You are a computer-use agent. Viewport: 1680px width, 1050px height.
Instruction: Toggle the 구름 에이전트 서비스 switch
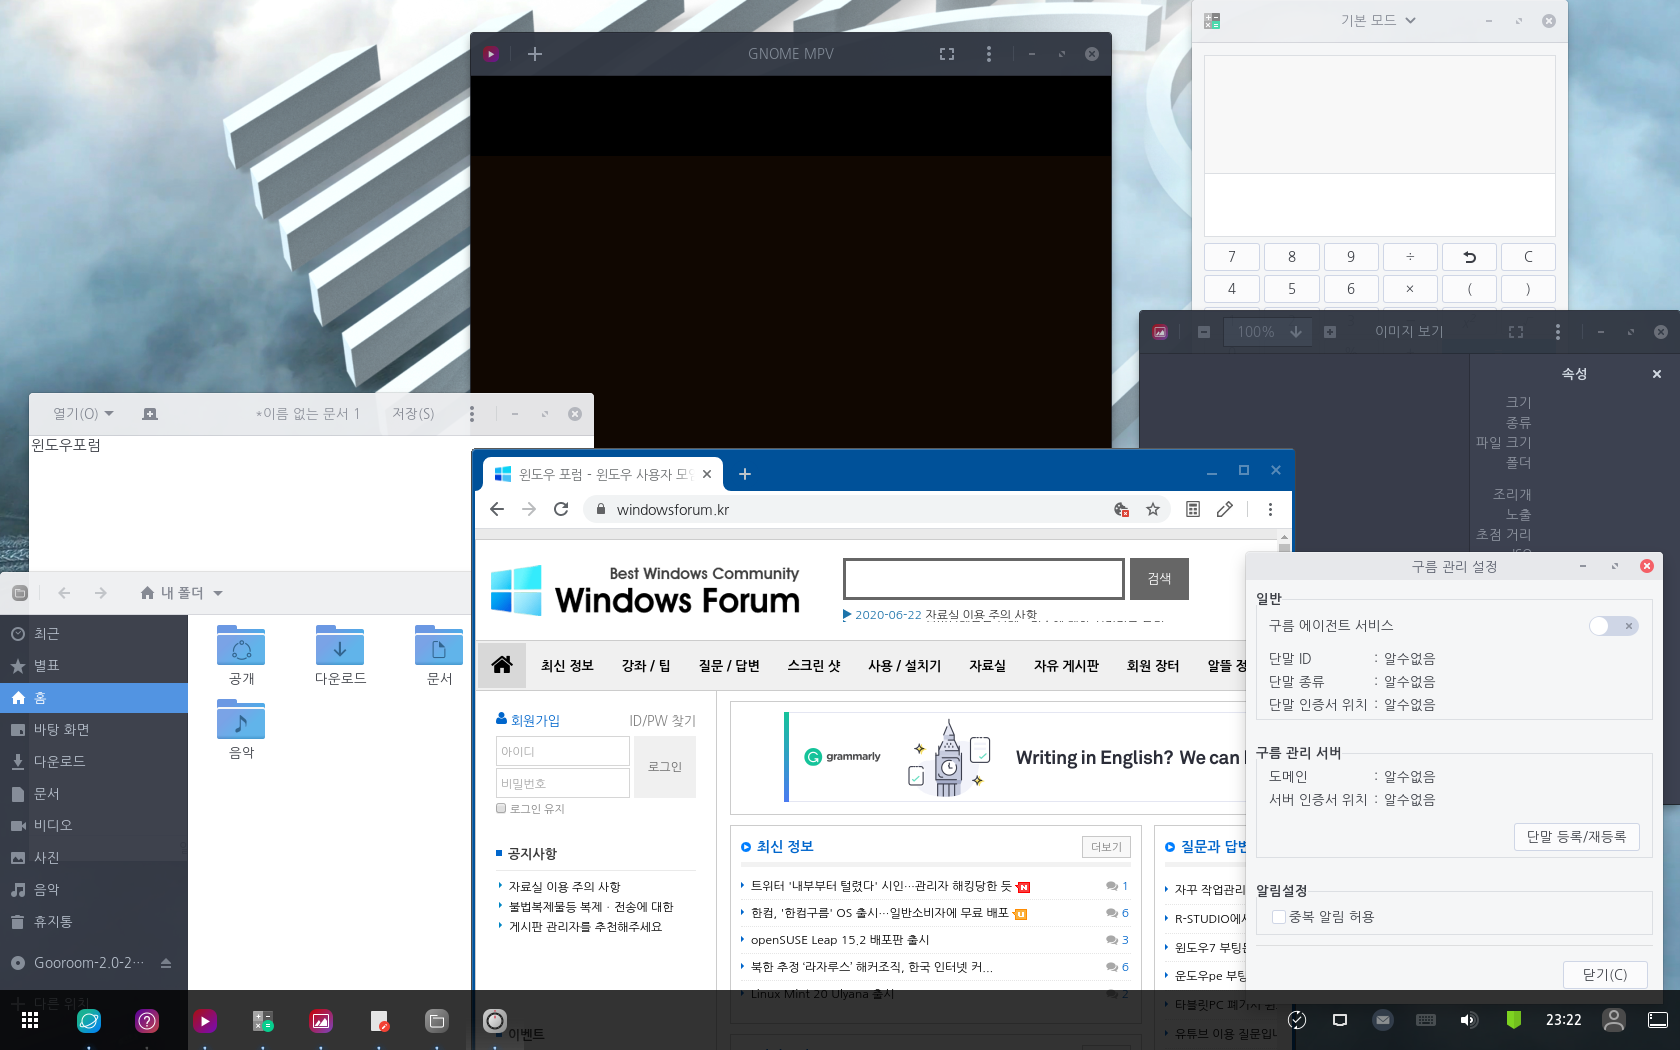click(x=1614, y=626)
